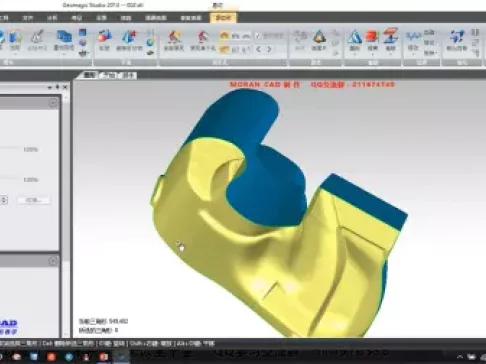Collapse the lower left panel section with round button

point(53,261)
